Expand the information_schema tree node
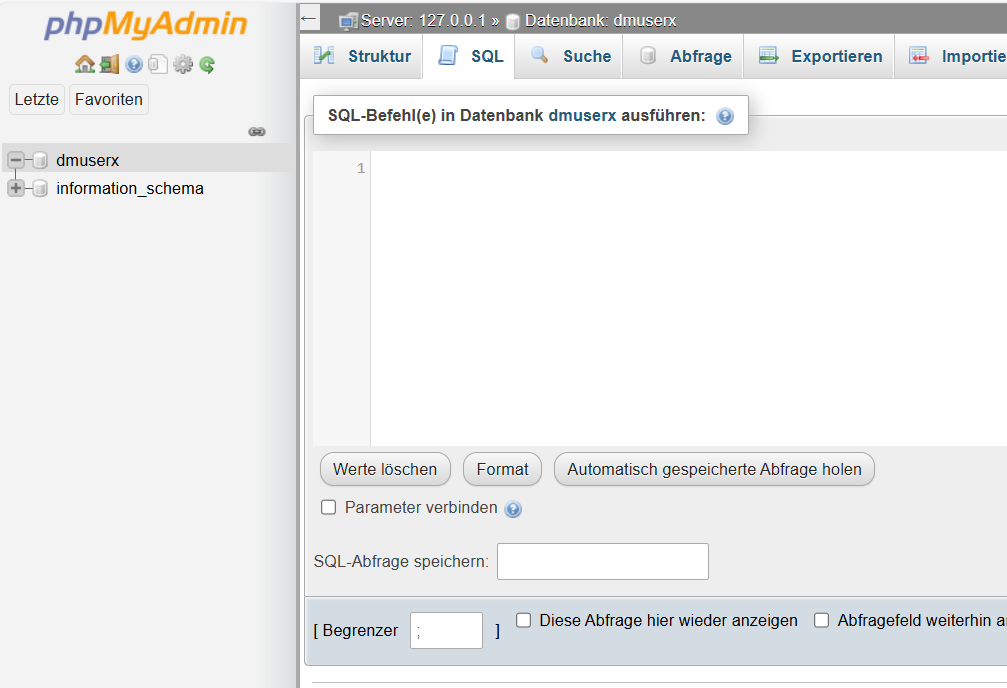 point(16,188)
